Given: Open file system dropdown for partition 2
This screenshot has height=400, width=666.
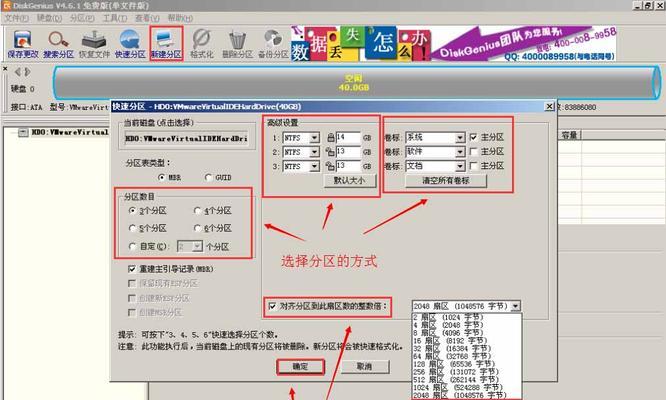Looking at the screenshot, I should coord(314,152).
